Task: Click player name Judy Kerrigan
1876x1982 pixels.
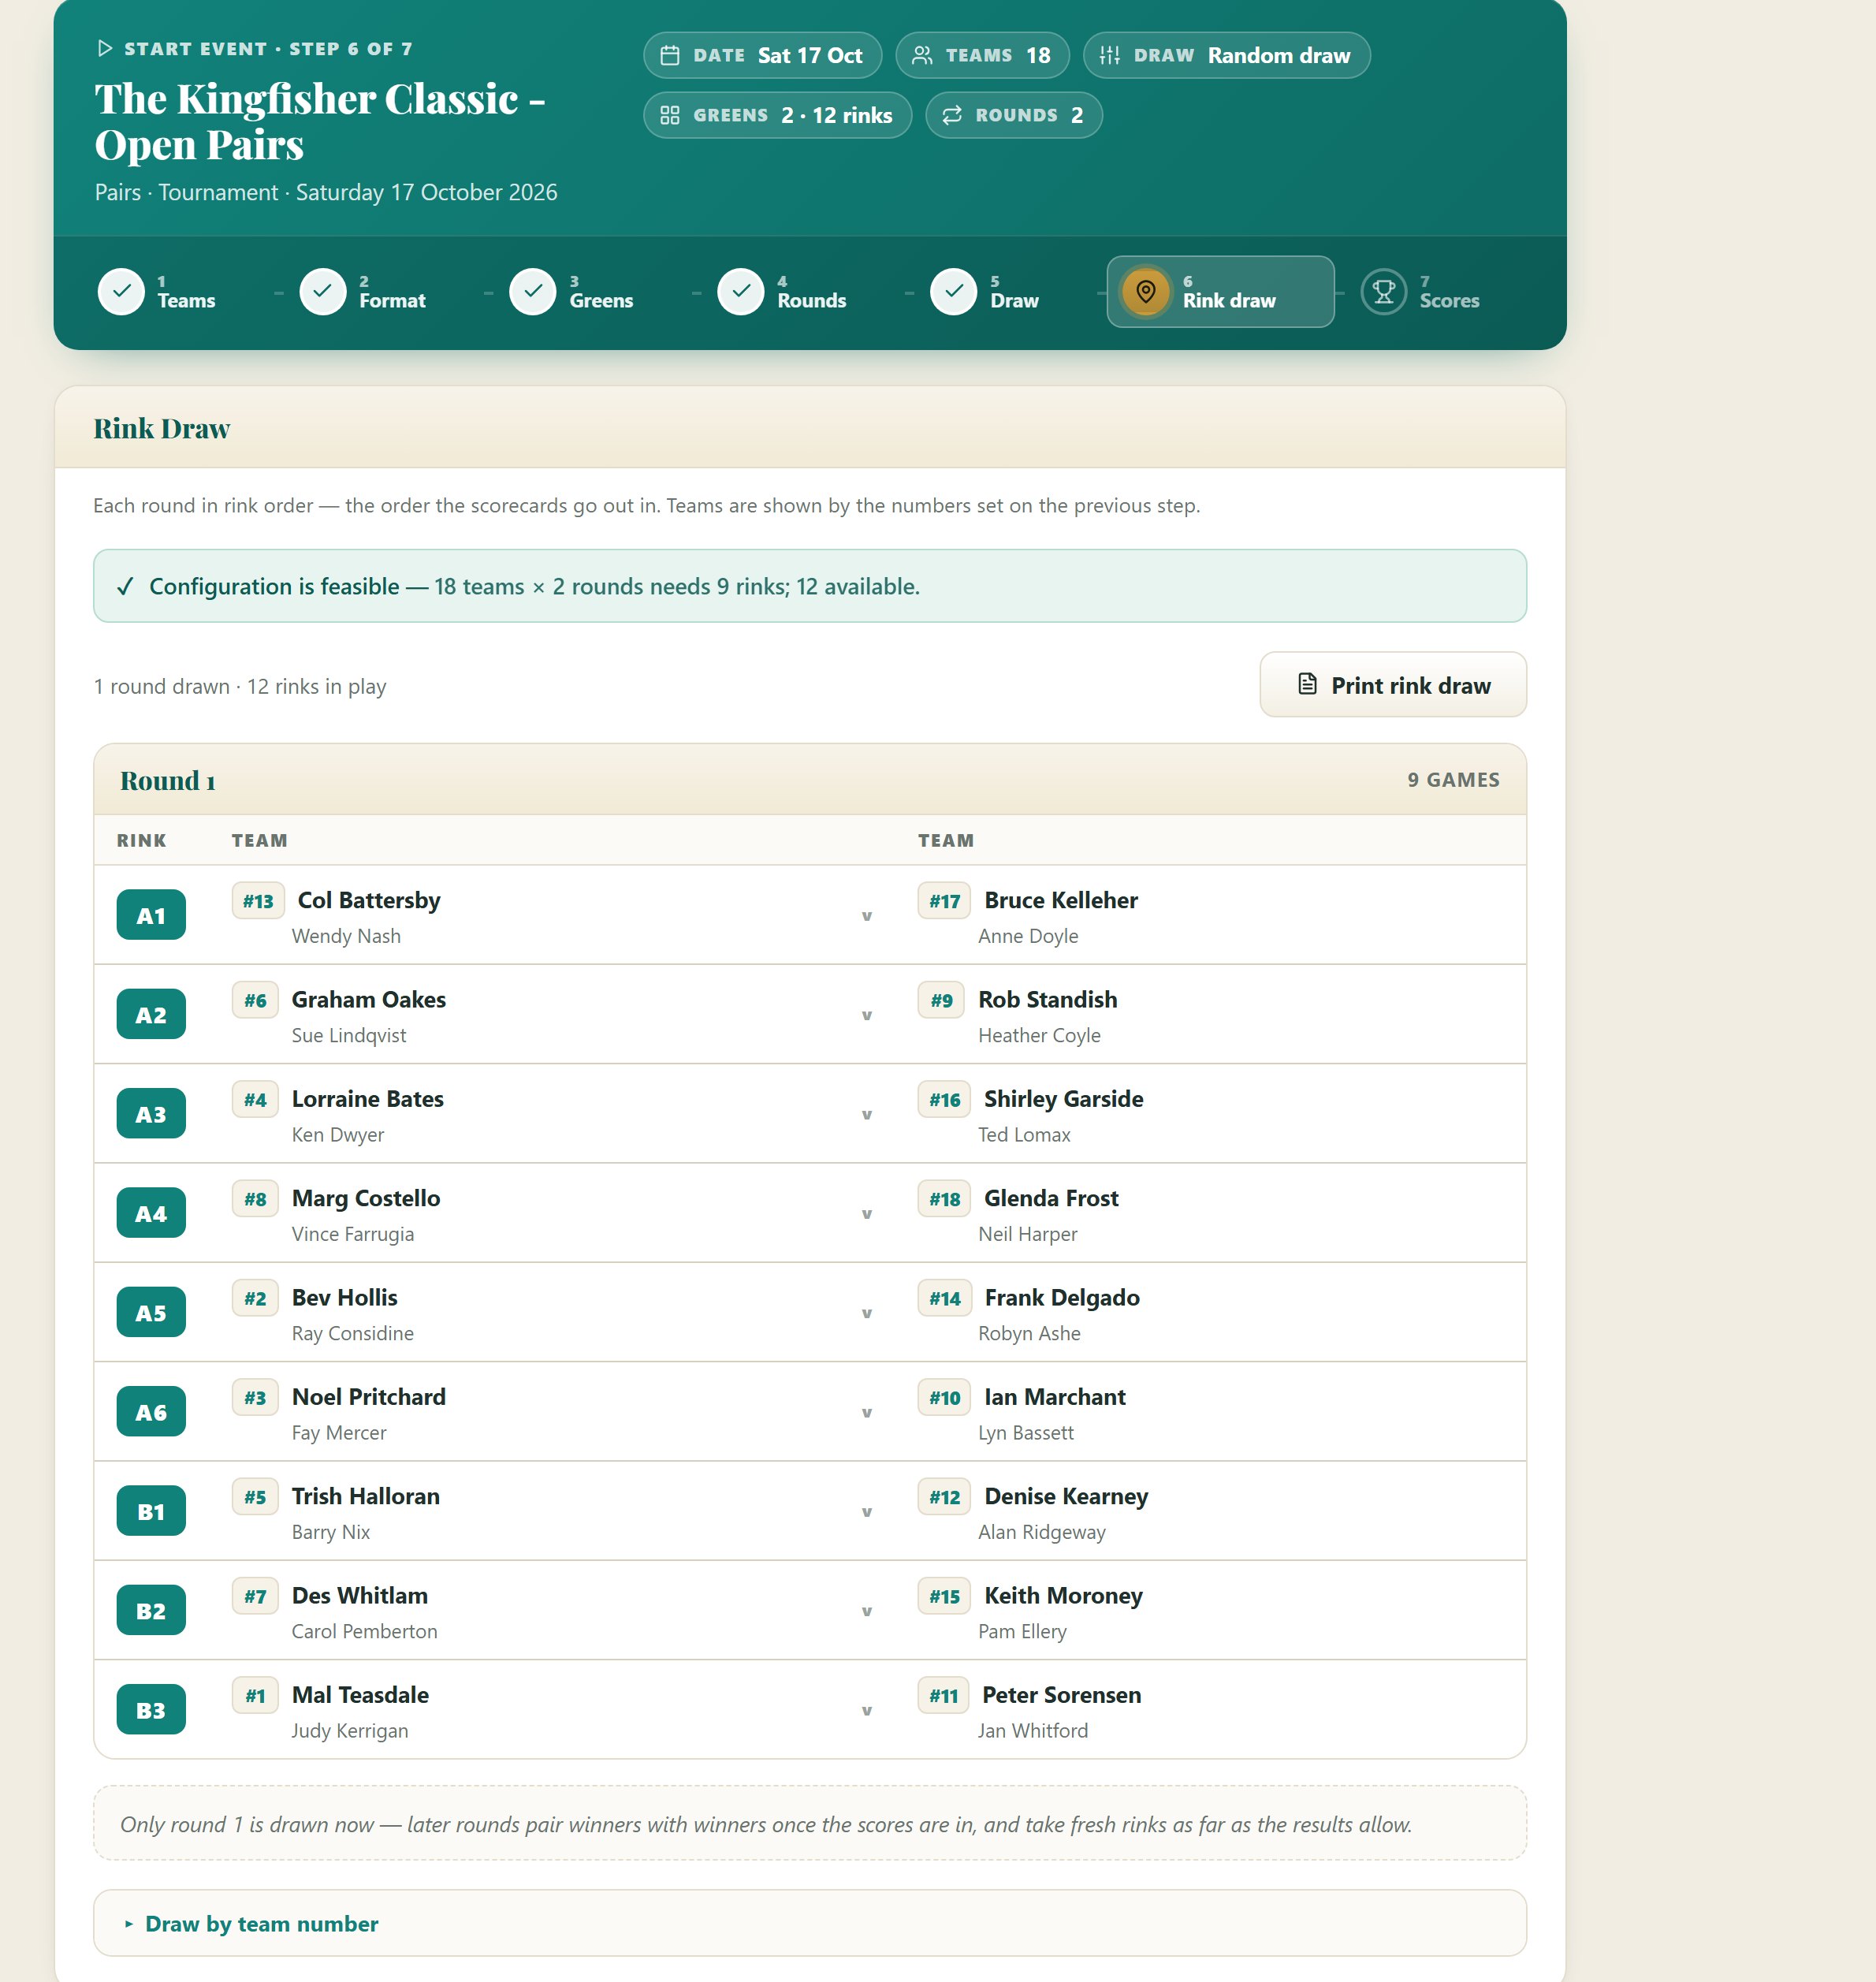Action: pyautogui.click(x=350, y=1731)
